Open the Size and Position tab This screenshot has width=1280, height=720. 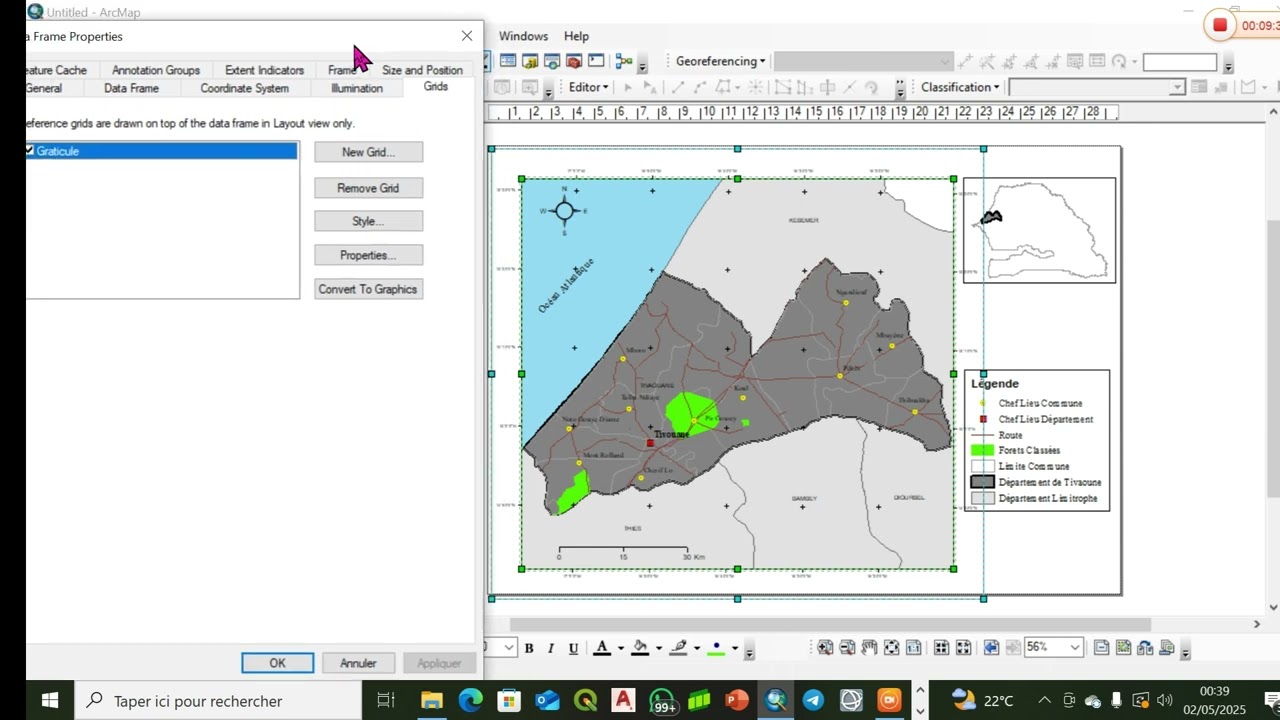coord(422,70)
